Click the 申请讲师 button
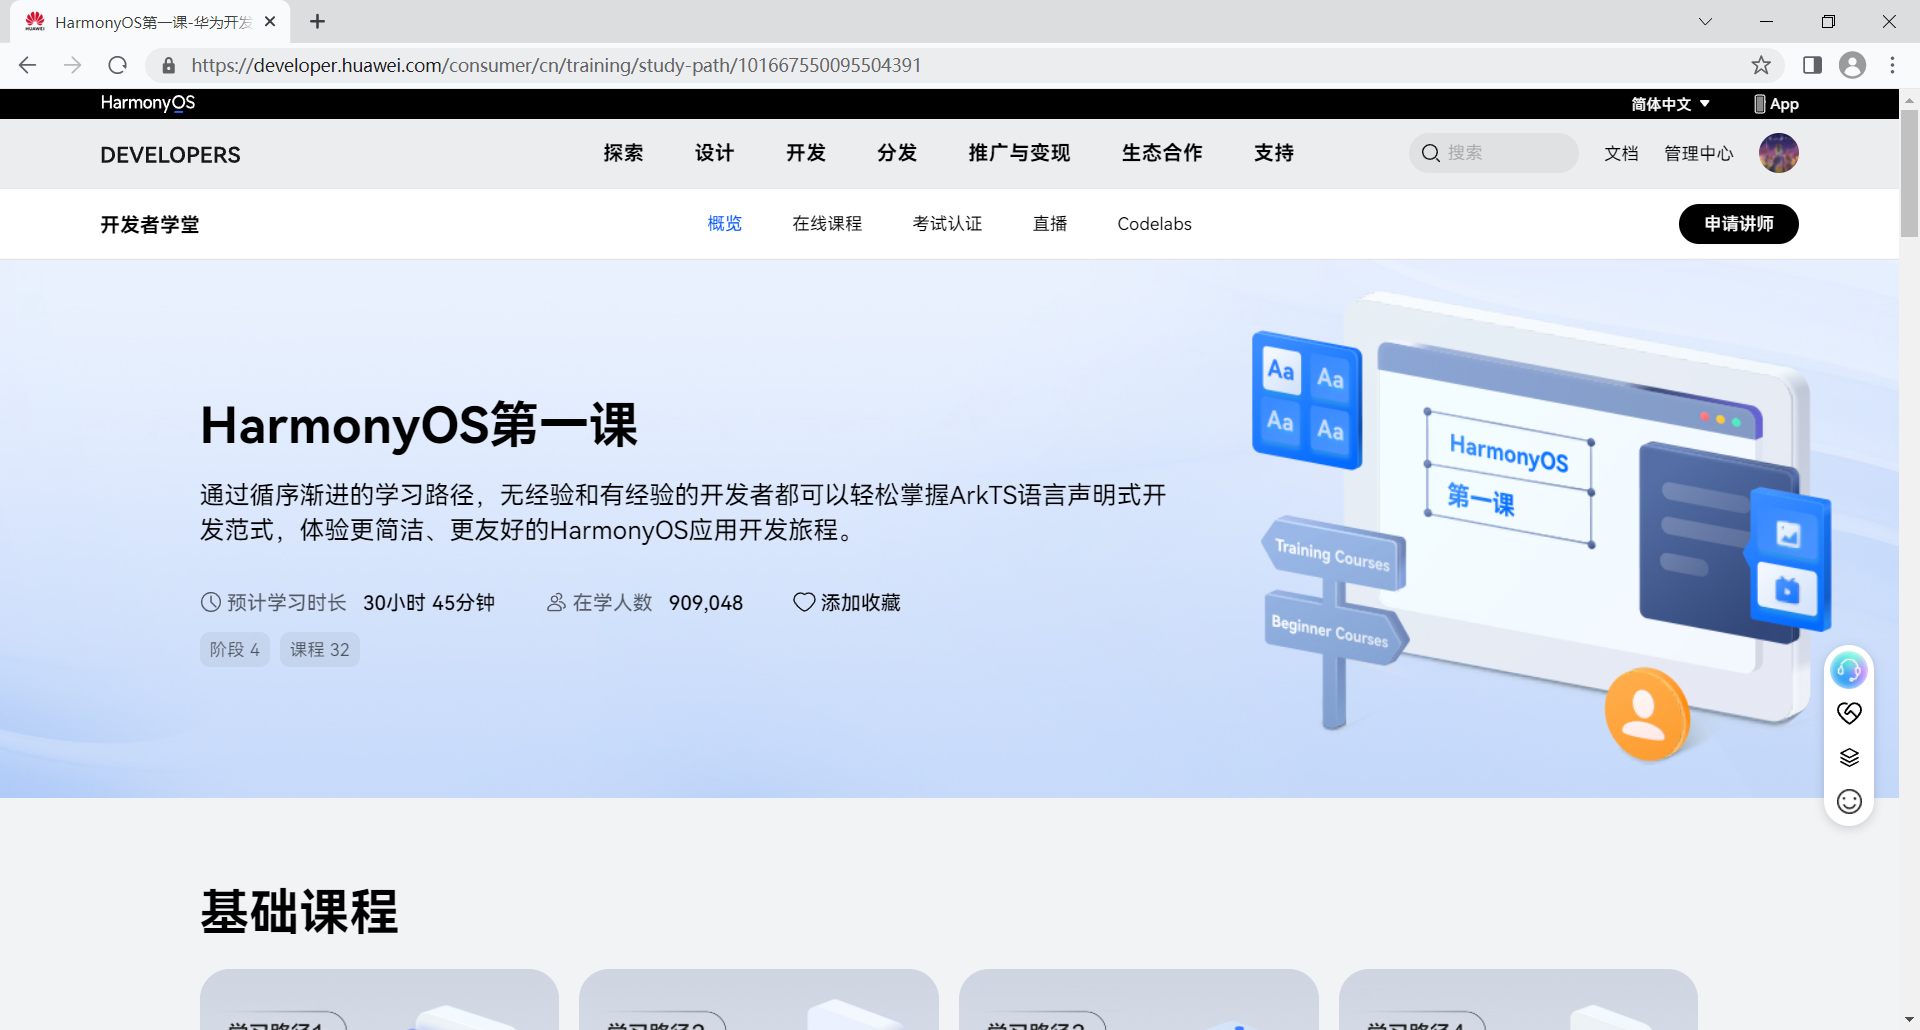This screenshot has width=1920, height=1030. click(1739, 224)
